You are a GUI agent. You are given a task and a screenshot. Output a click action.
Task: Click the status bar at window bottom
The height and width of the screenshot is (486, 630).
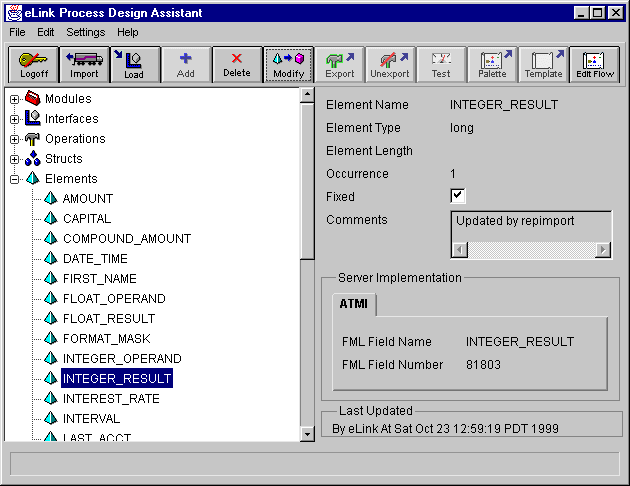pos(315,464)
